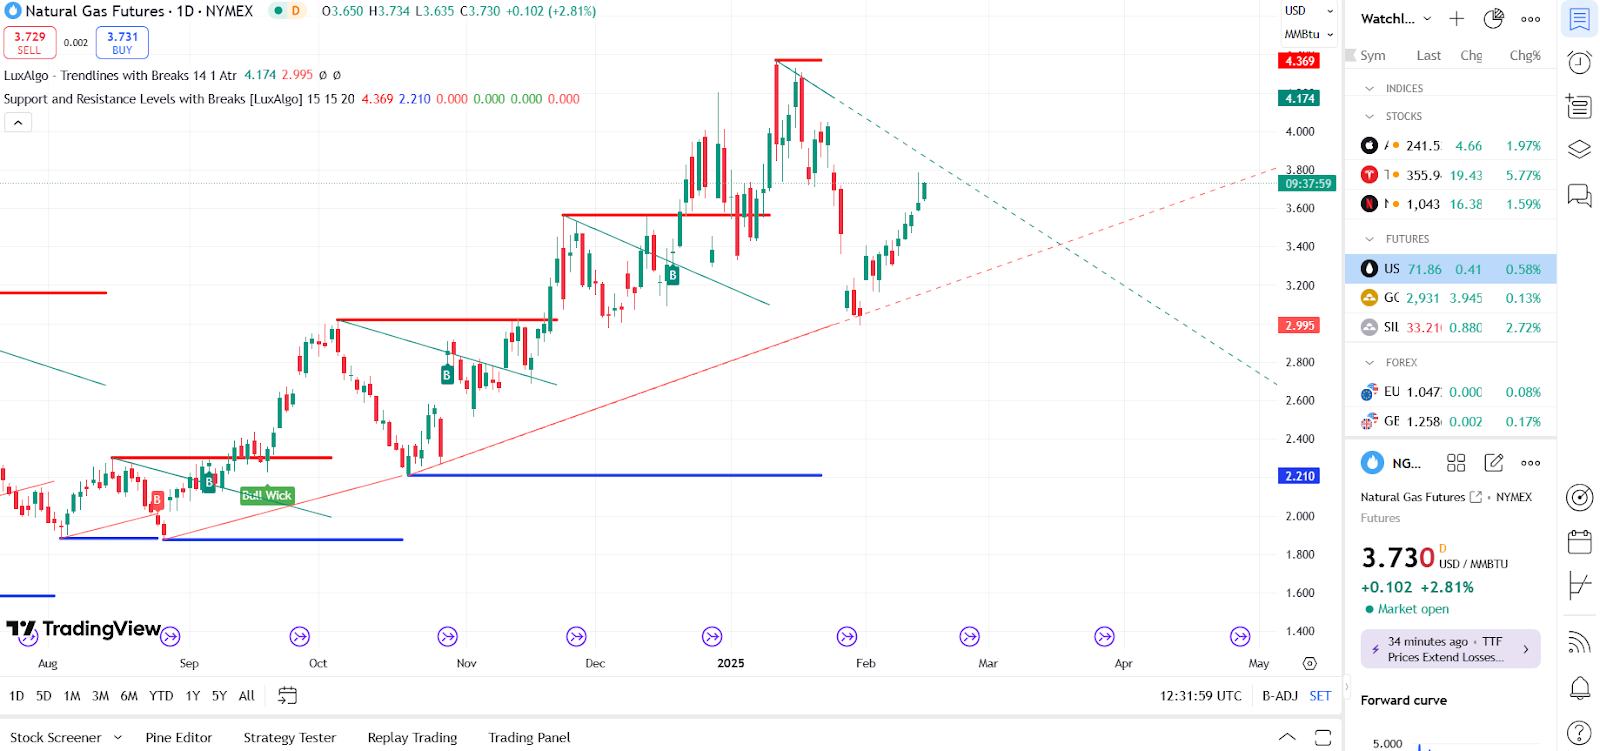Open the Help Center question mark icon
This screenshot has height=751, width=1600.
tap(1580, 732)
